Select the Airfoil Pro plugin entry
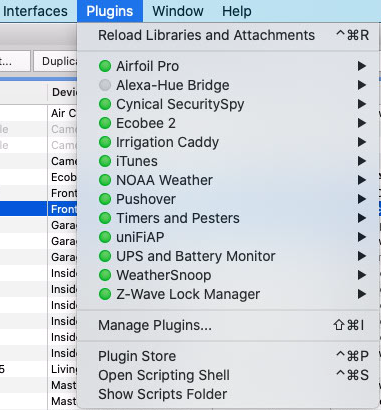 [228, 66]
